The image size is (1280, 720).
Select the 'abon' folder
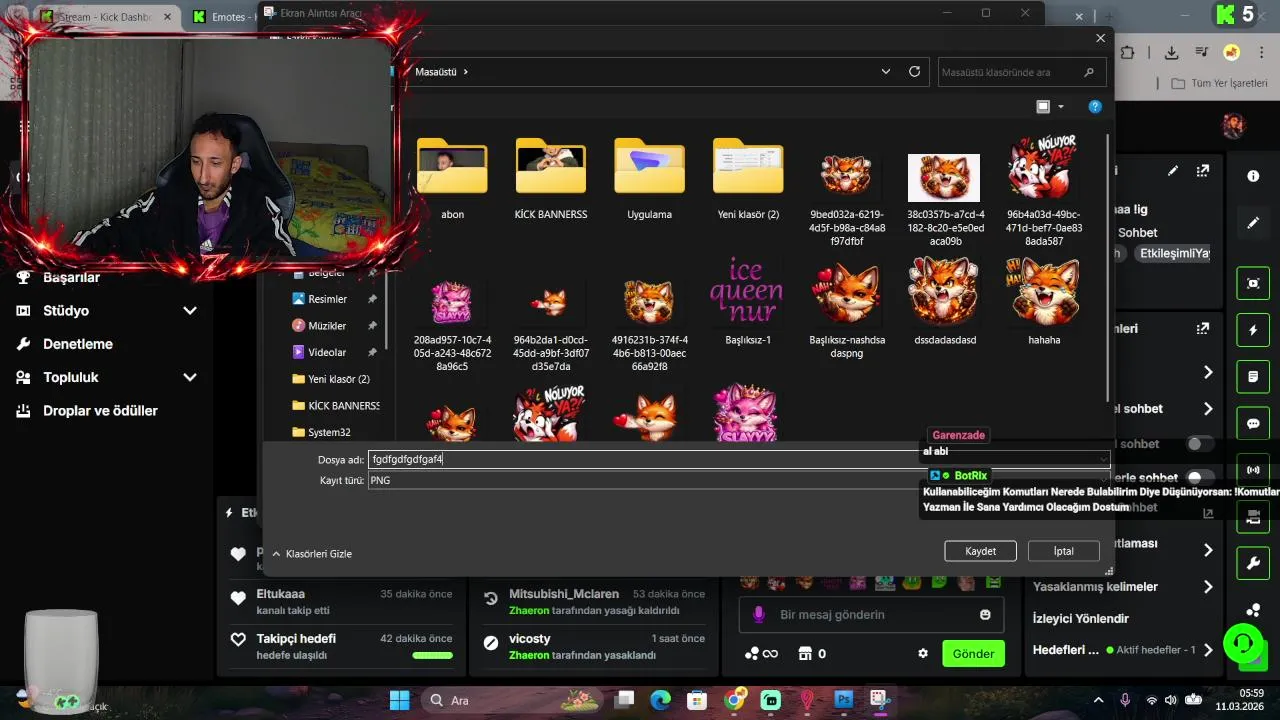452,178
